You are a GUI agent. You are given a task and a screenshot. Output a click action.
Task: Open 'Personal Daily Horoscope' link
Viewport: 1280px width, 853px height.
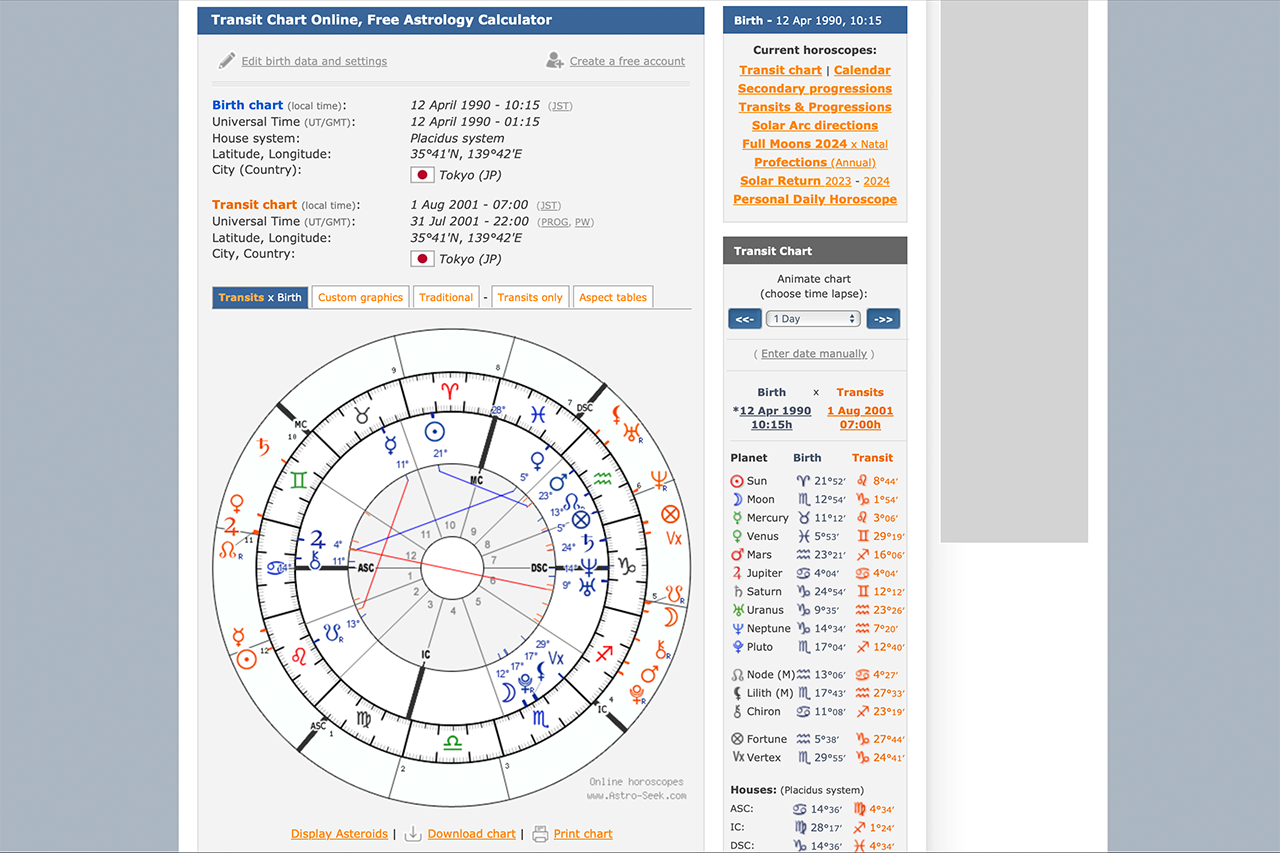[815, 199]
